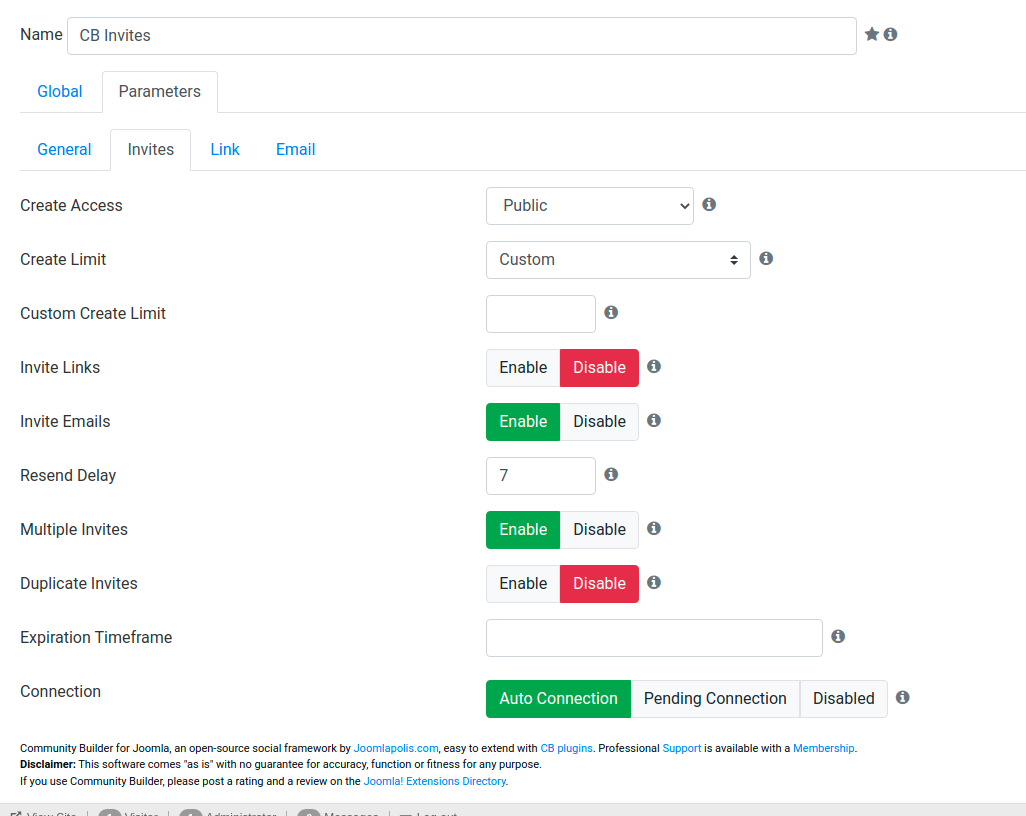Select Enable for Invite Emails
This screenshot has height=816, width=1026.
click(523, 422)
